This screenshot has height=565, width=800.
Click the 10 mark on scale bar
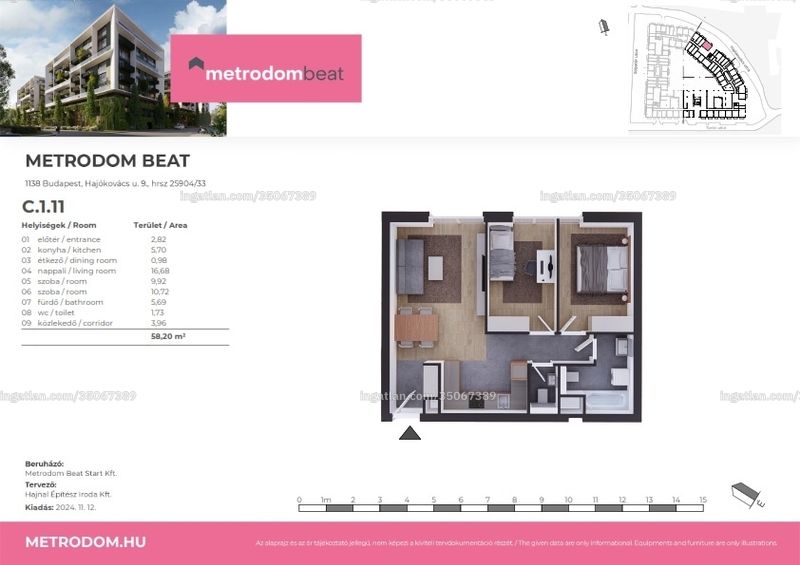(568, 500)
